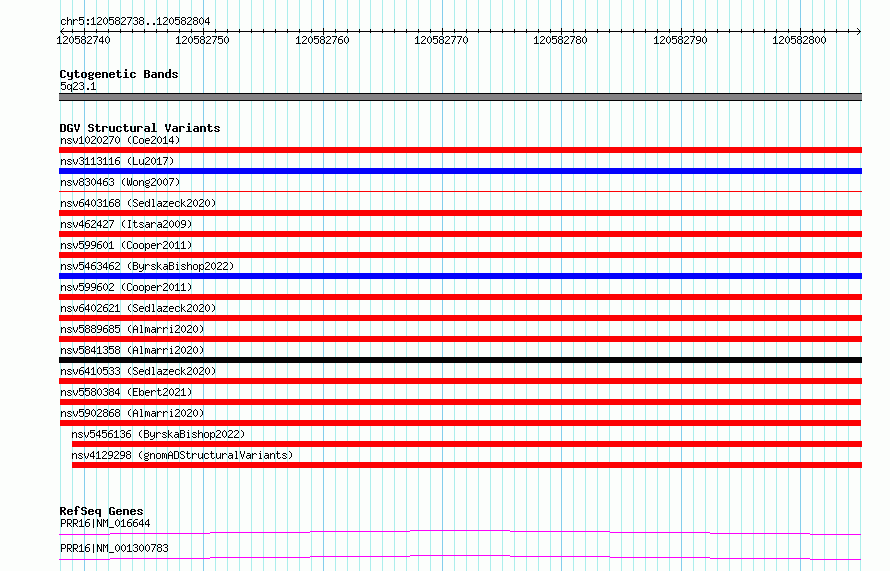The height and width of the screenshot is (571, 890).
Task: Open the DGV Structural Variants track heading
Action: point(140,128)
